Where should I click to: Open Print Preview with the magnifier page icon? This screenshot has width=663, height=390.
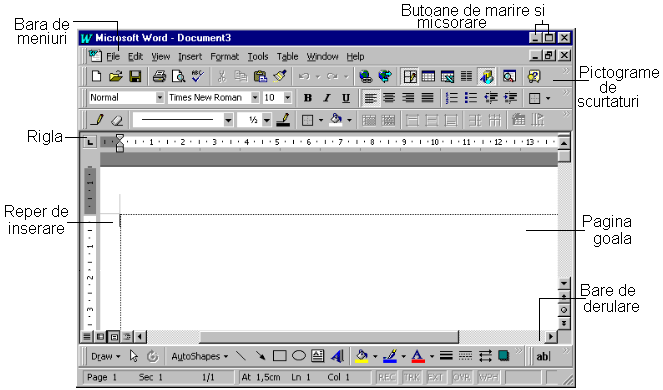pos(178,77)
